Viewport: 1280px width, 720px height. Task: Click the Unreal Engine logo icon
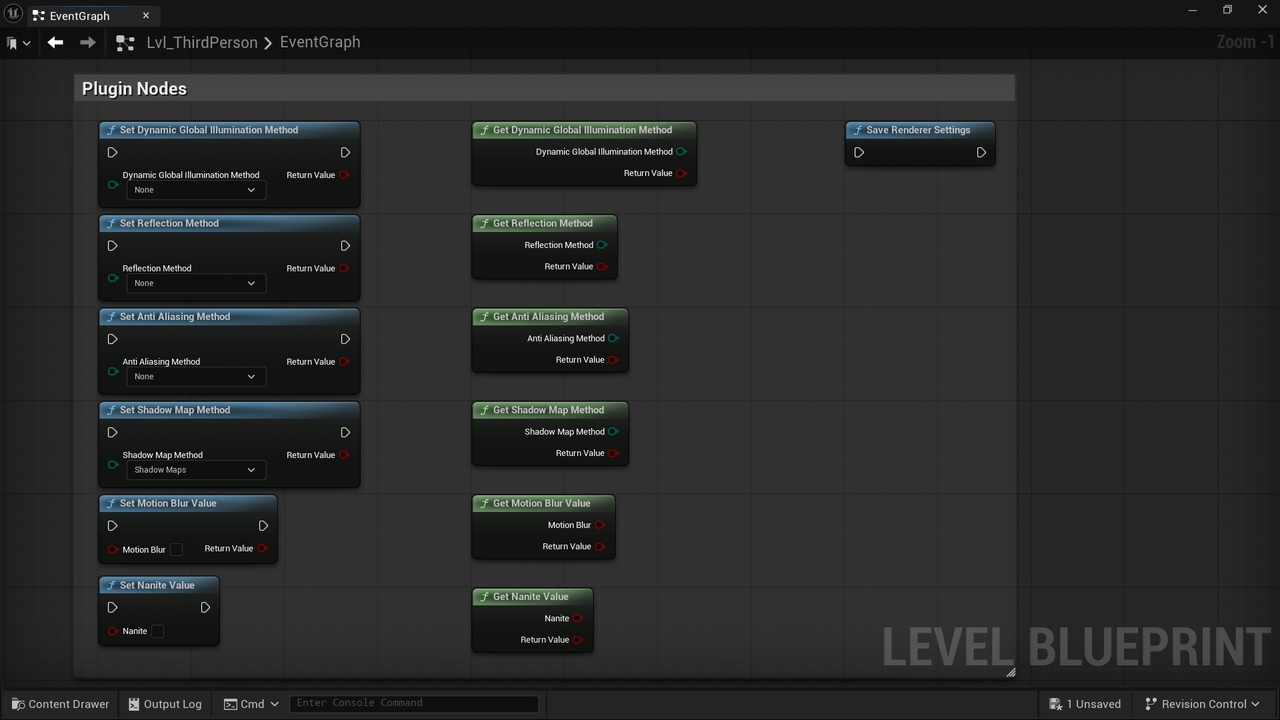(x=13, y=14)
